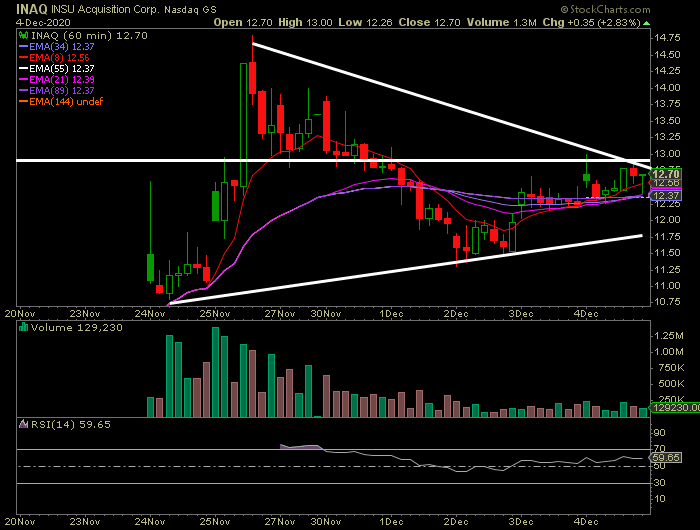The image size is (700, 530).
Task: Click the INSU Acquisition Corp. company name
Action: [105, 9]
